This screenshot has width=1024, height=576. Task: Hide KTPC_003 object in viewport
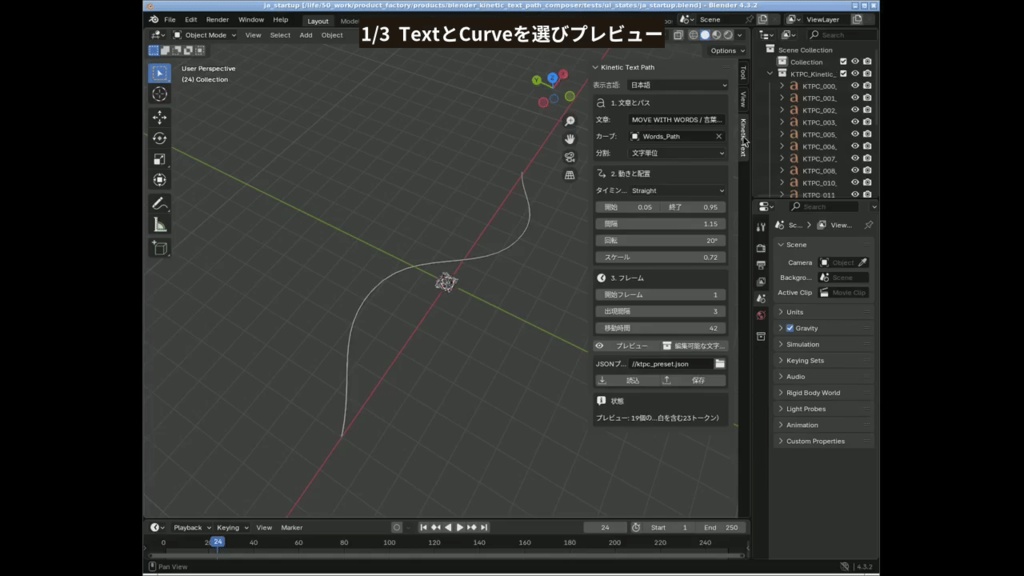tap(855, 122)
